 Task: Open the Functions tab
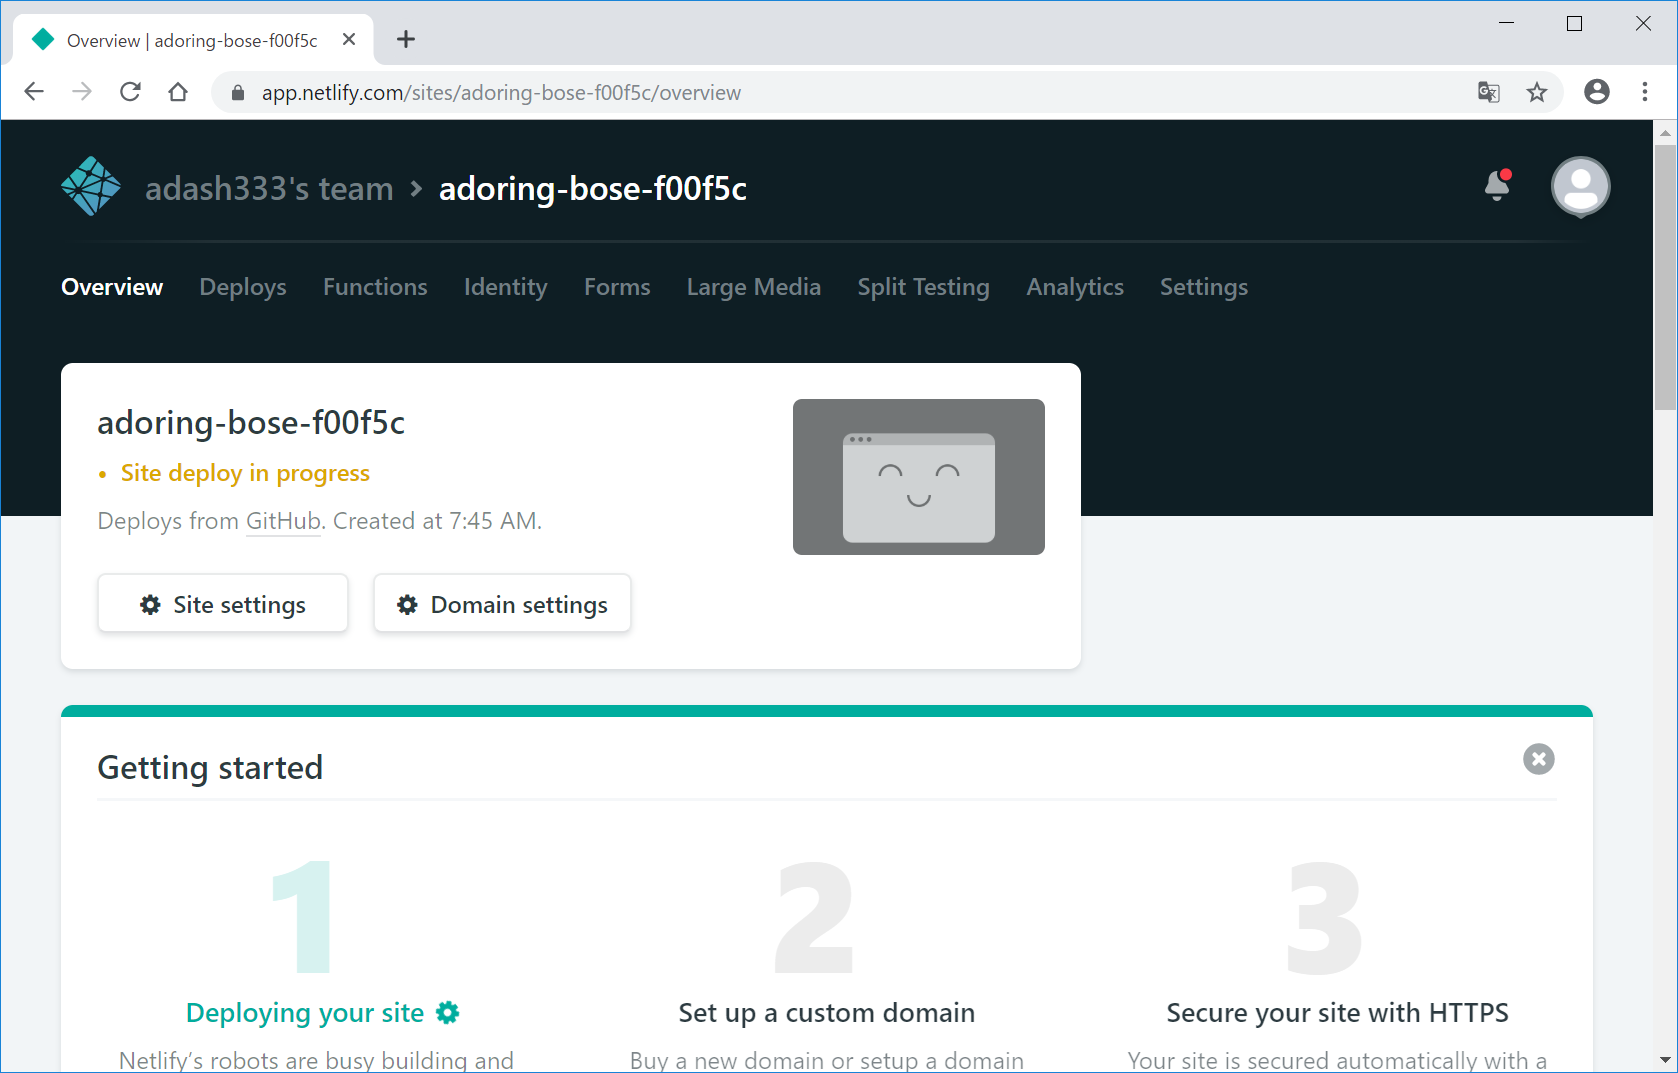pyautogui.click(x=375, y=287)
